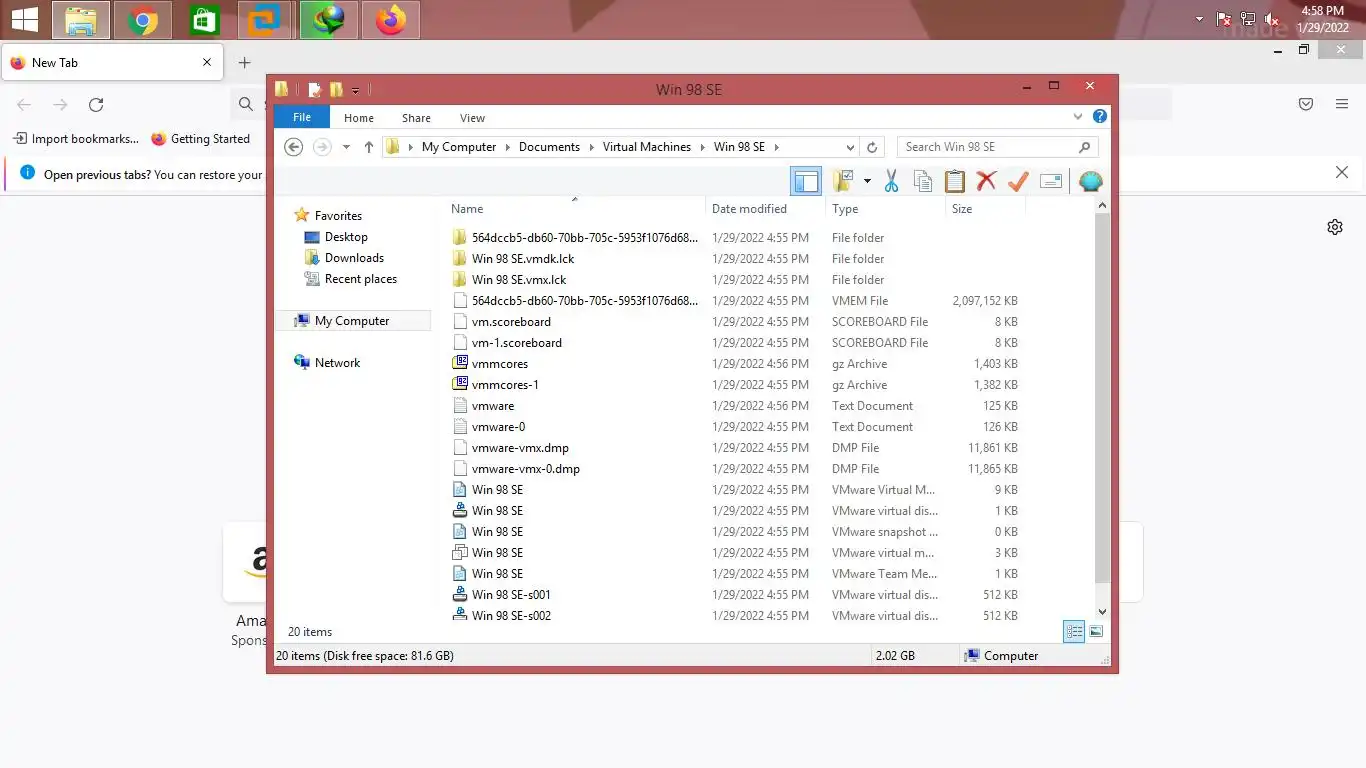This screenshot has width=1366, height=768.
Task: Expand chevron between Documents and Virtual Machines
Action: point(591,147)
